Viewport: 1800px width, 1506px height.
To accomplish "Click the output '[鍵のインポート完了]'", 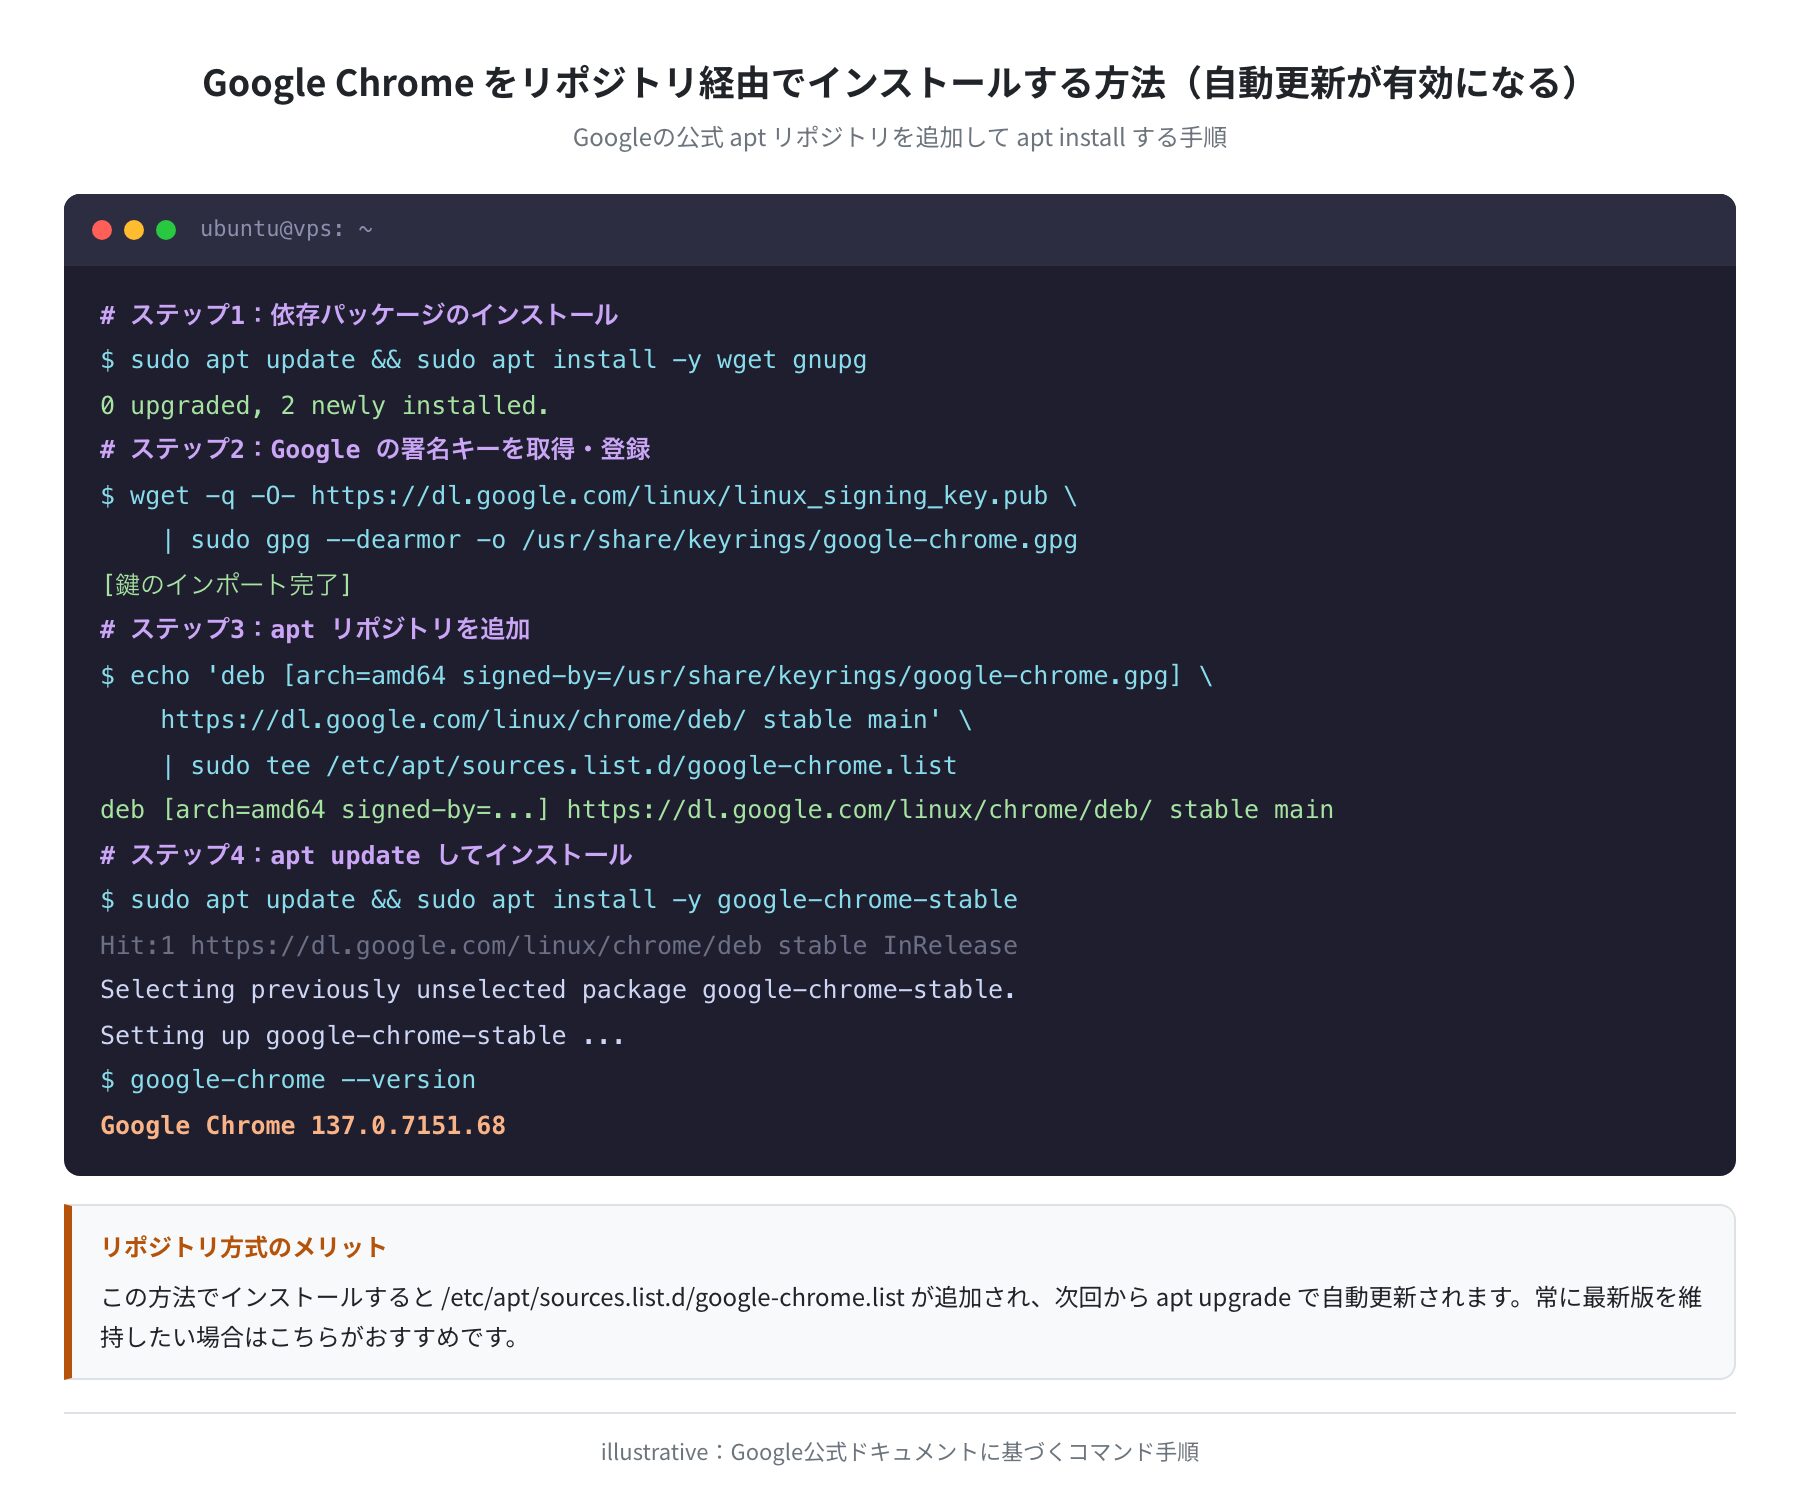I will coord(226,584).
